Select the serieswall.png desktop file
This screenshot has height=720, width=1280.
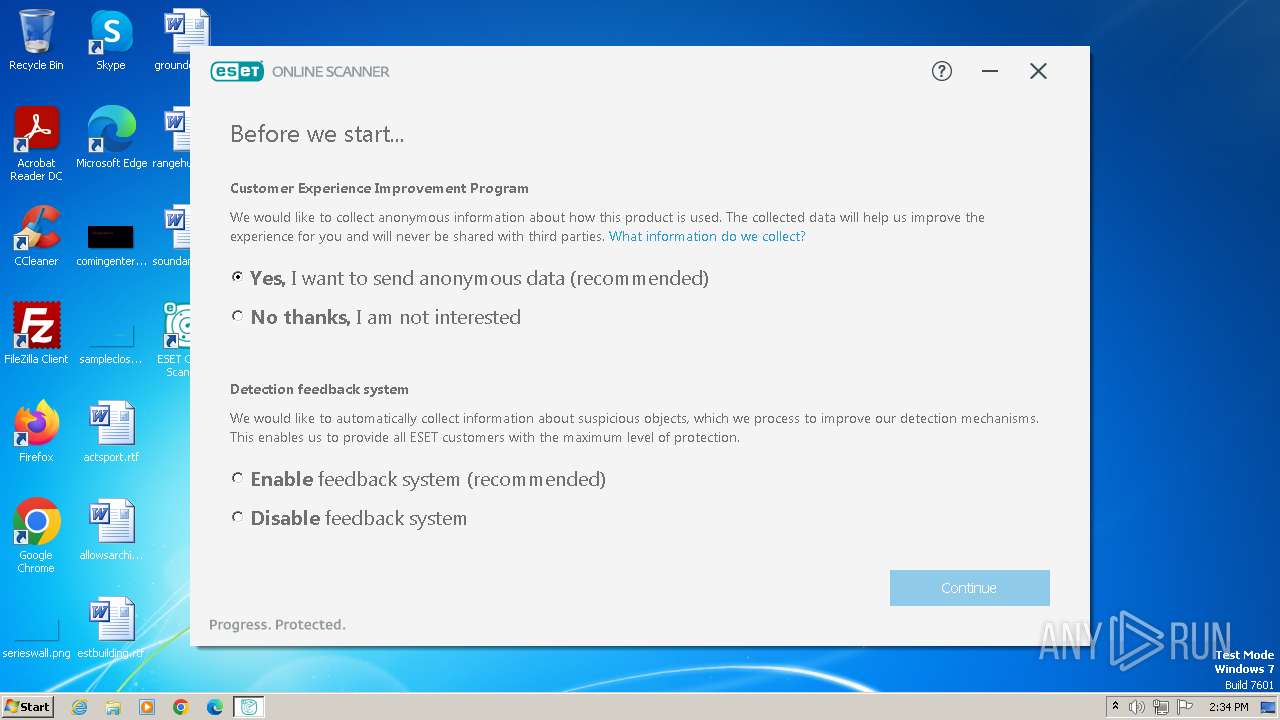[36, 637]
